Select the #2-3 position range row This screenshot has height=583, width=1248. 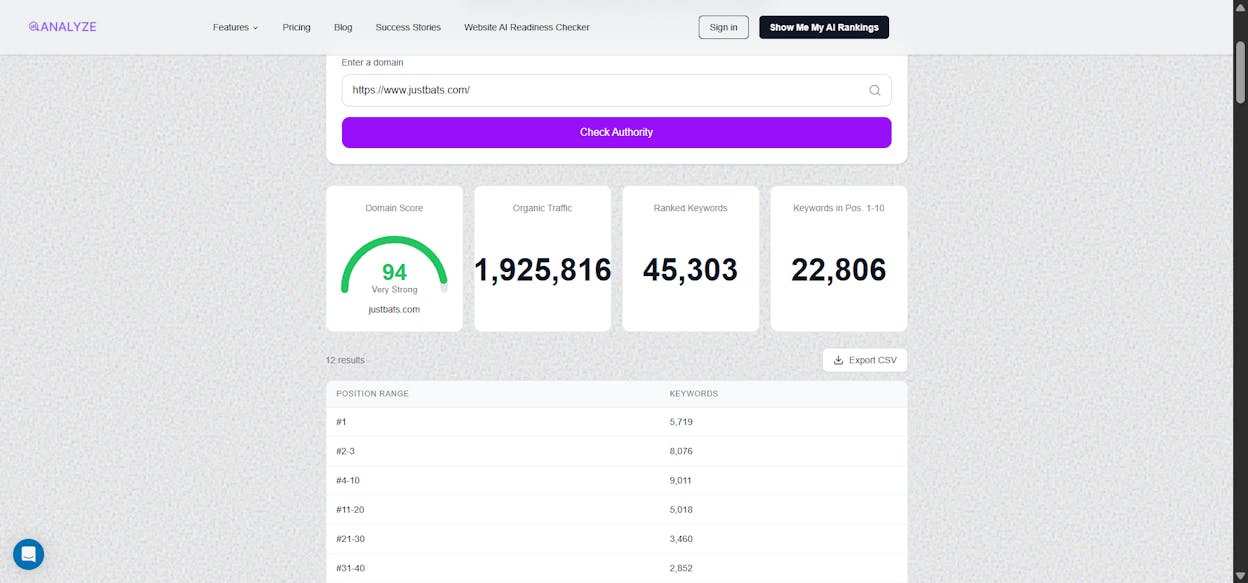tap(616, 451)
